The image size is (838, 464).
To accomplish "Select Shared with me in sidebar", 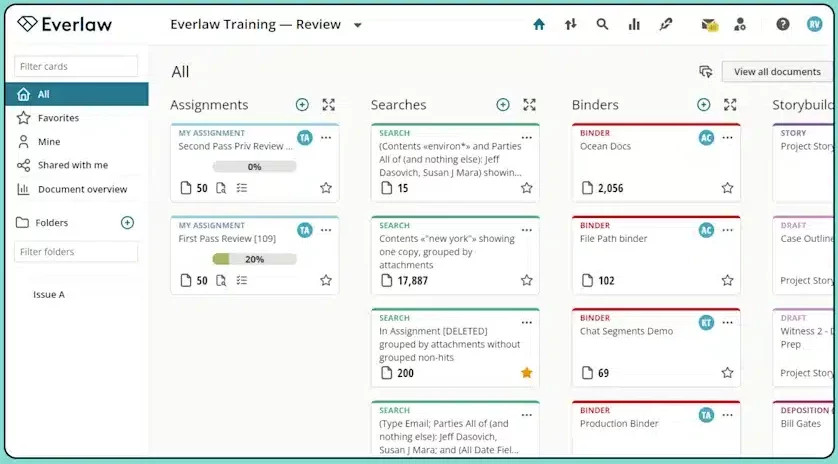I will click(77, 165).
